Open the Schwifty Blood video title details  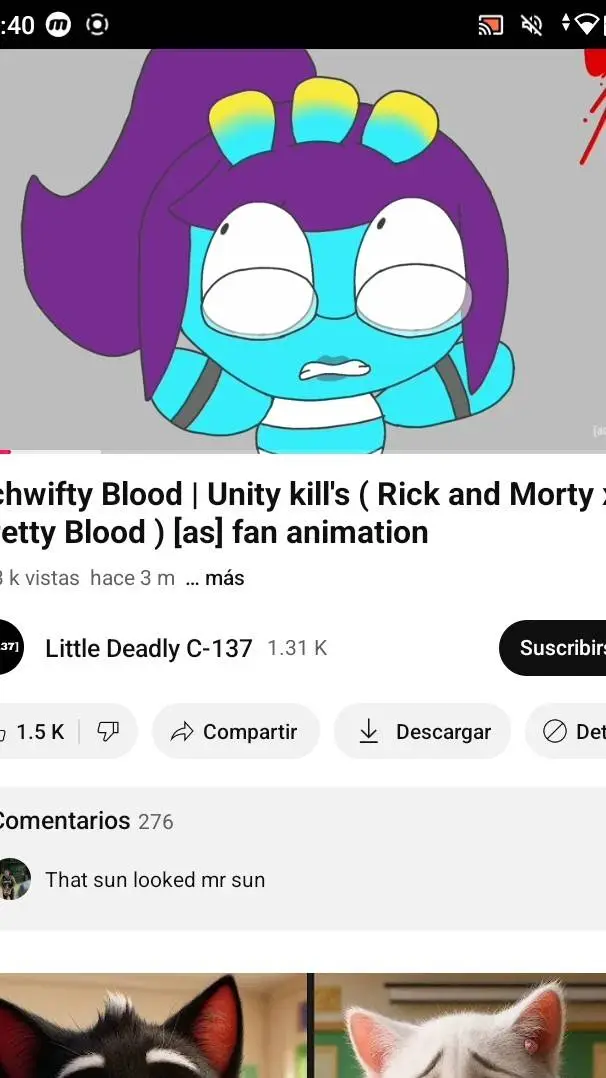click(303, 513)
